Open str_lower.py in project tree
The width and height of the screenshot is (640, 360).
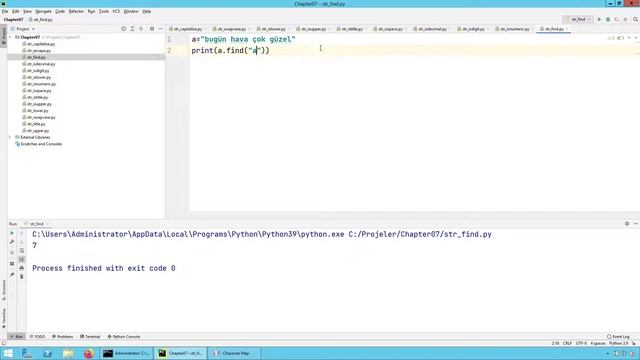[x=37, y=111]
